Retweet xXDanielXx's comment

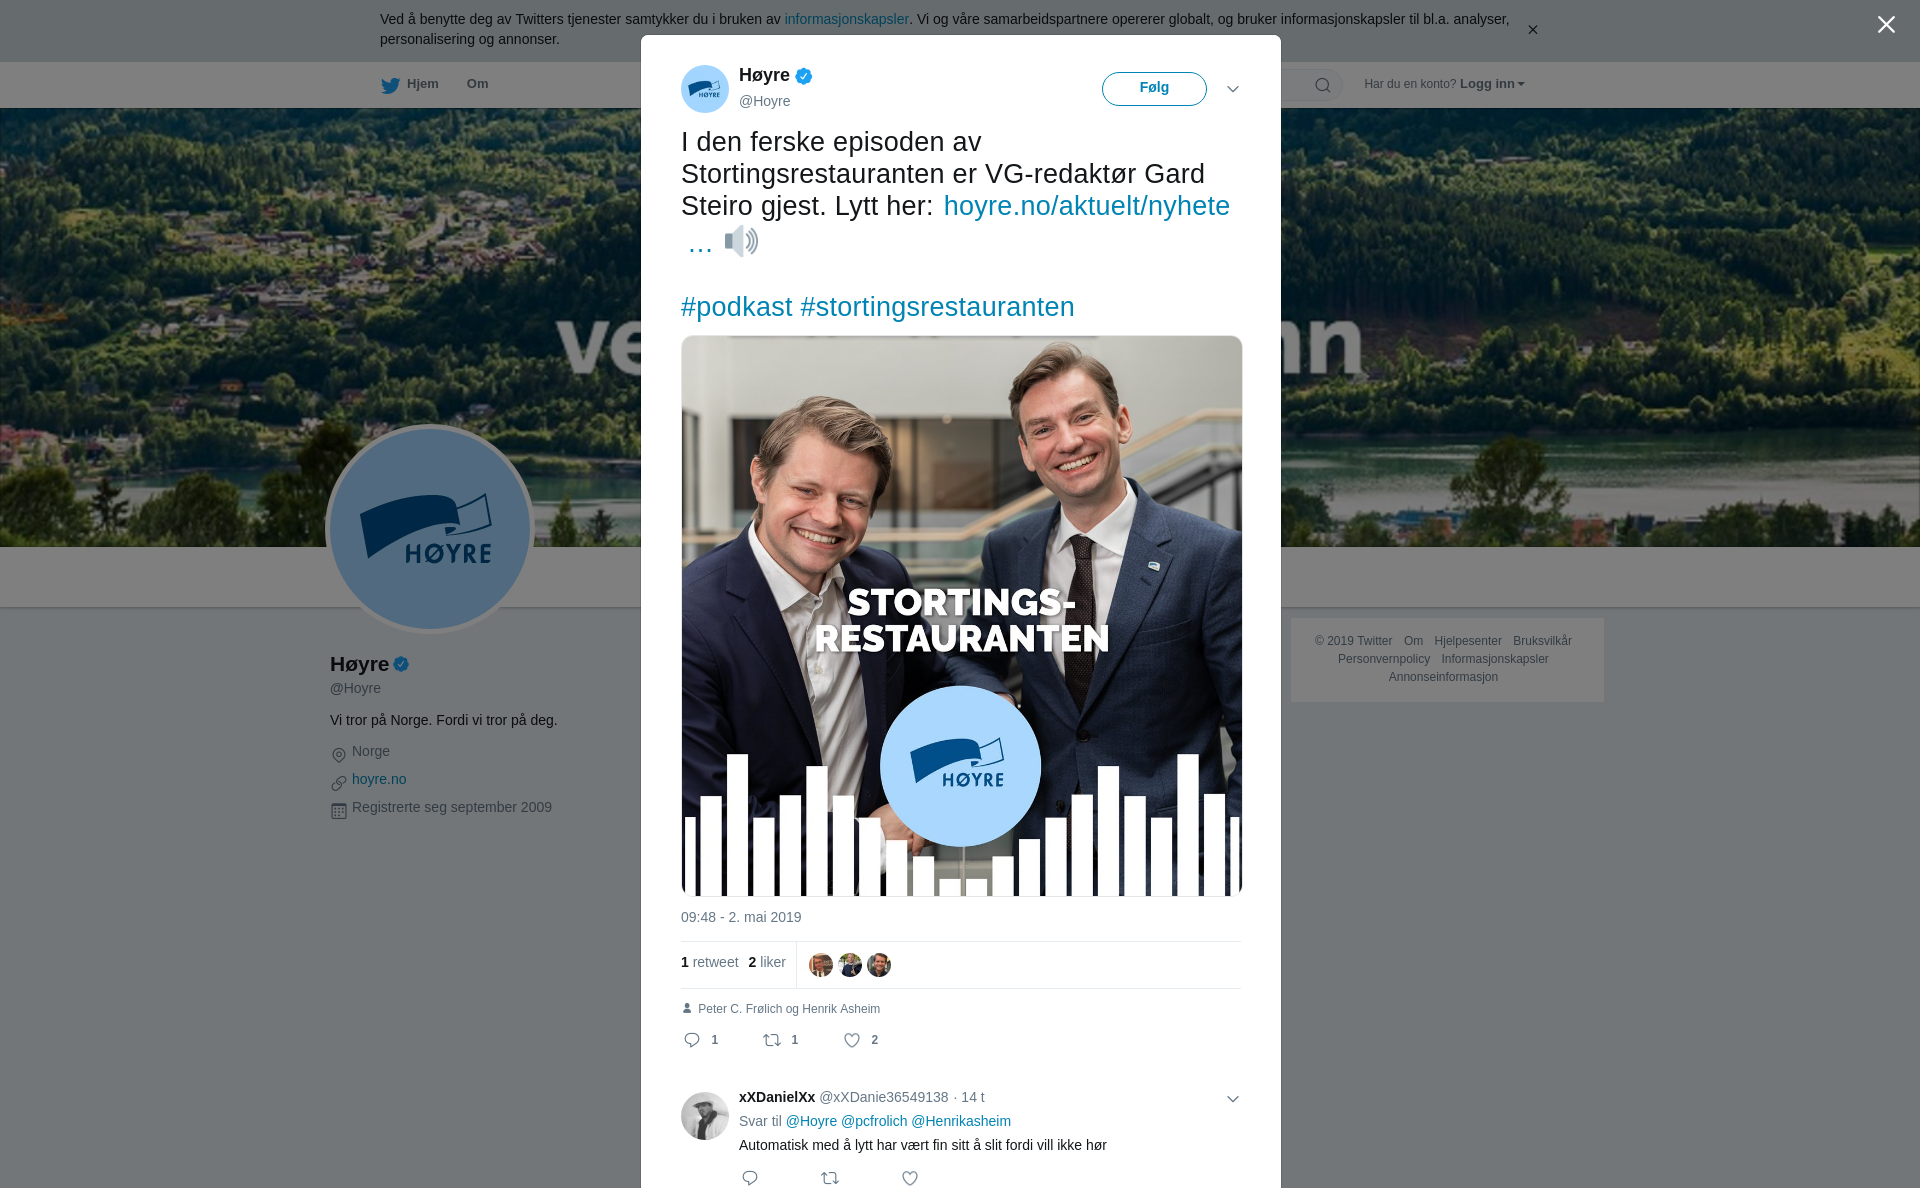830,1178
